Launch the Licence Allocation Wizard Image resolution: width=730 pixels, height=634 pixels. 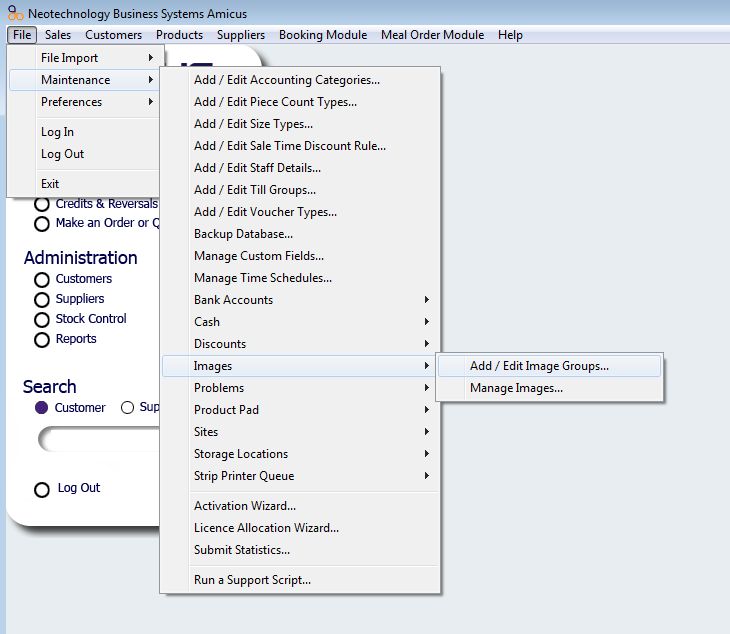click(300, 527)
